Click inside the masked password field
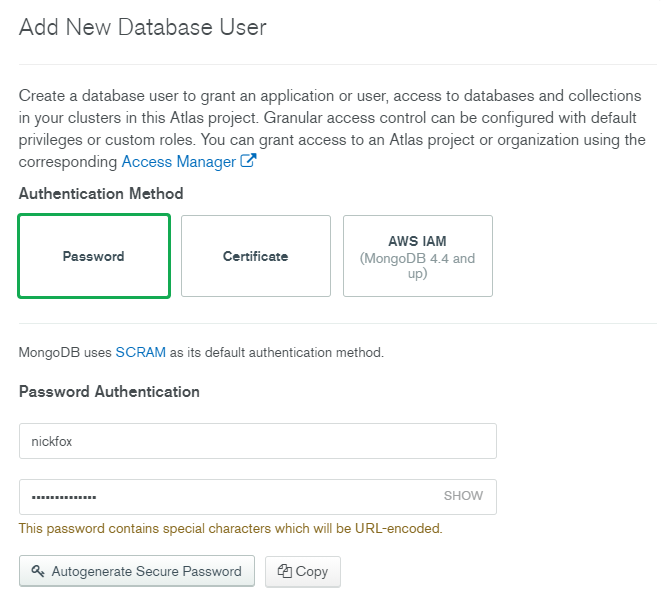The height and width of the screenshot is (600, 663). (x=258, y=497)
